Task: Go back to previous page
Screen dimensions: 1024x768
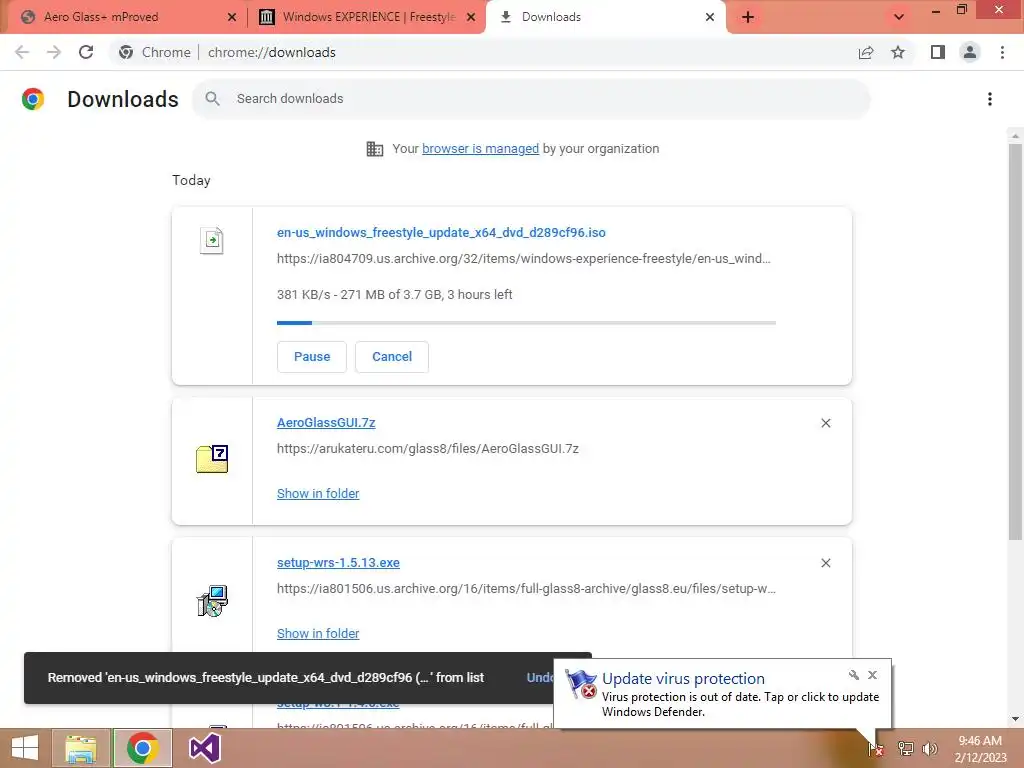Action: (22, 52)
